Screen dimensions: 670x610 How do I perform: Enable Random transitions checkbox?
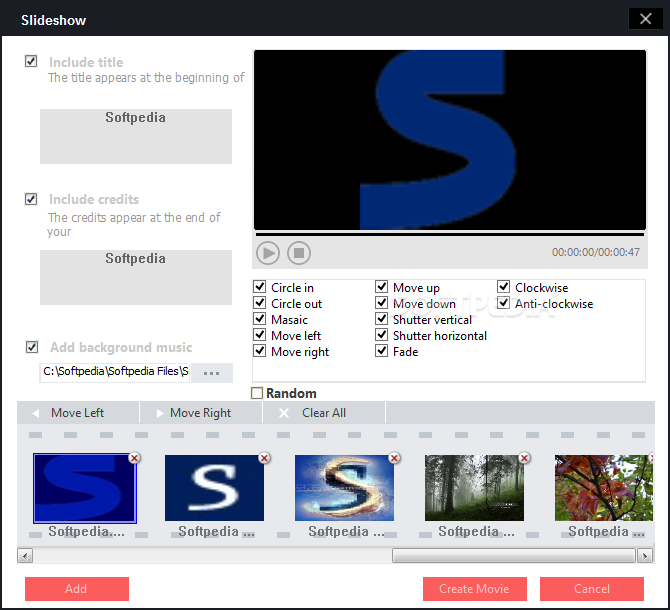click(257, 393)
